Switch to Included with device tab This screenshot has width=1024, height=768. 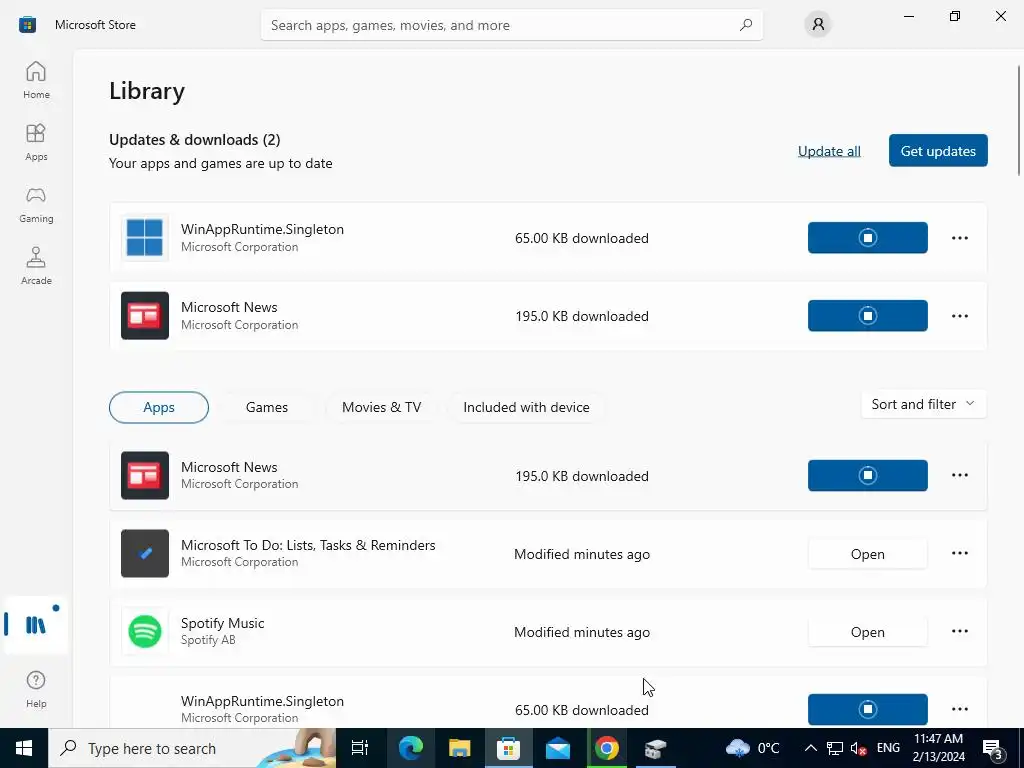click(526, 408)
